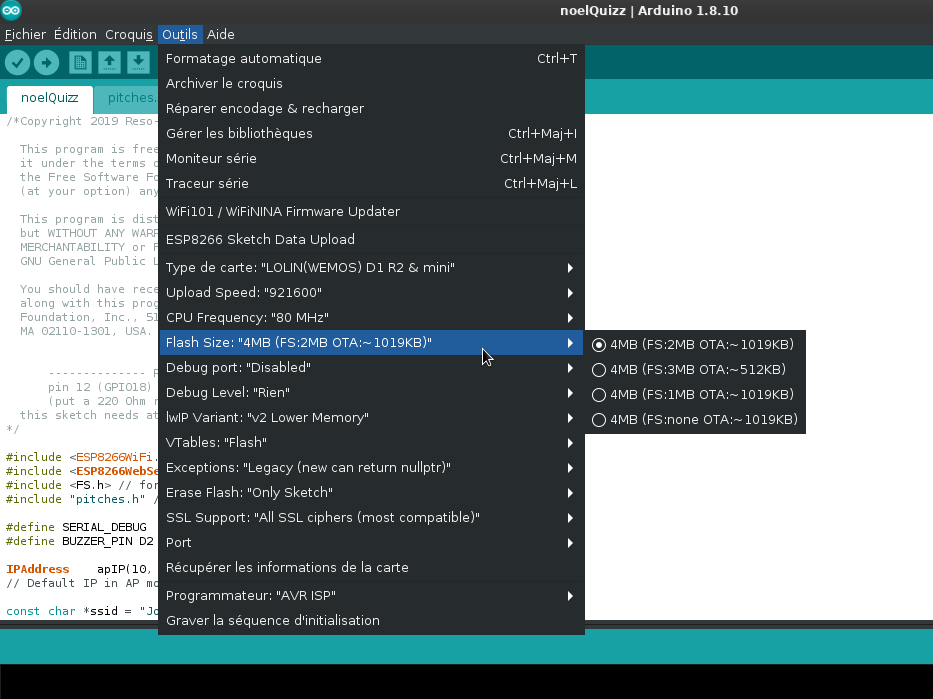Viewport: 933px width, 699px height.
Task: Expand the SSL Support submenu
Action: pyautogui.click(x=371, y=518)
